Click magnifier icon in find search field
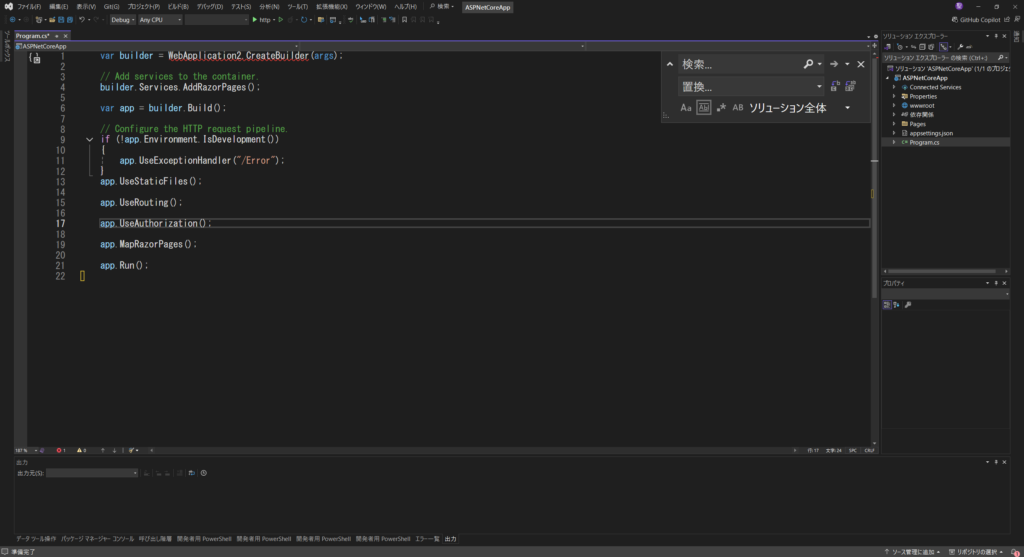 [808, 64]
